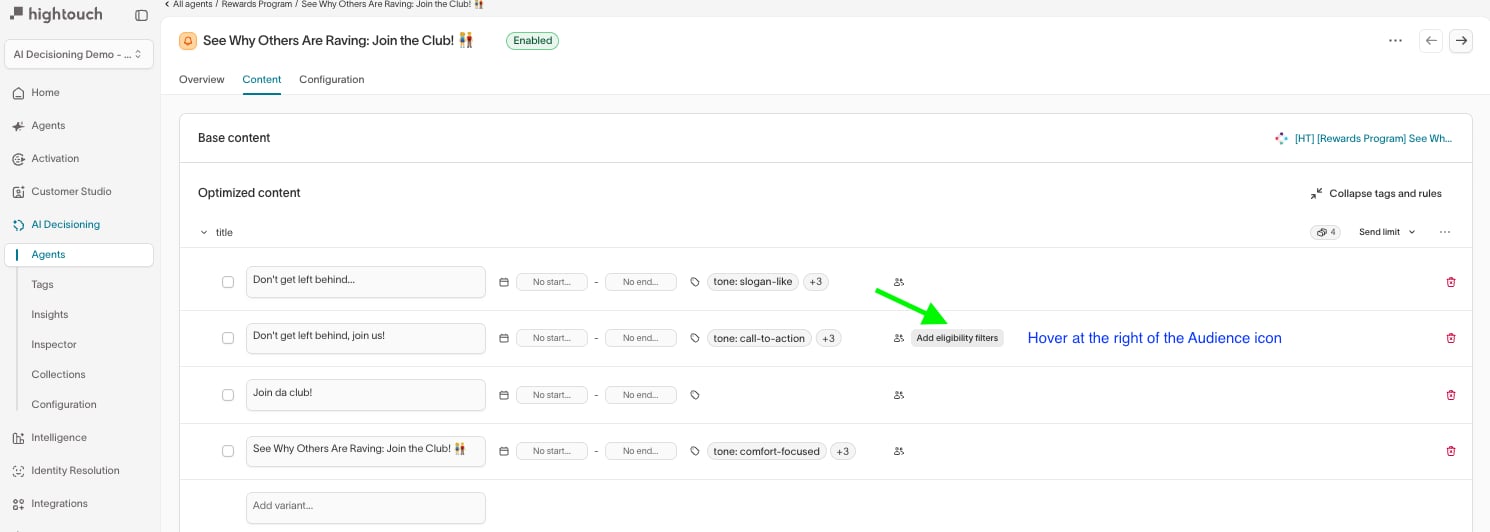Expand +3 tags next to tone: comfort-focused

pos(843,451)
